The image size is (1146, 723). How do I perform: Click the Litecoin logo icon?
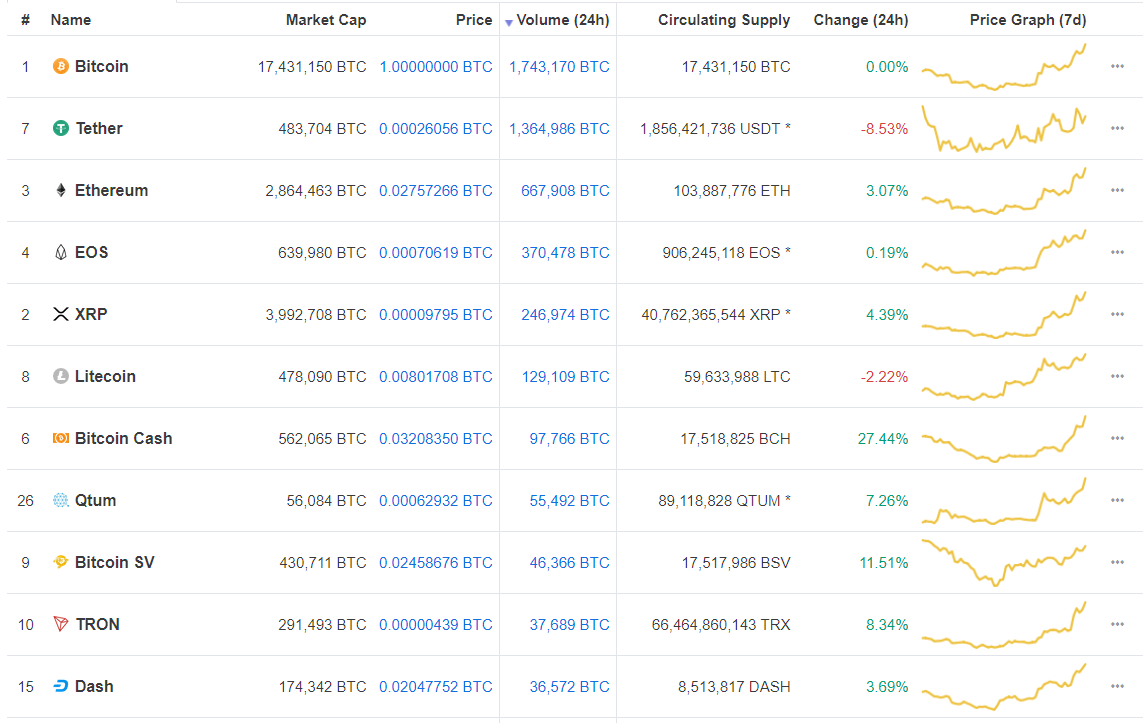pyautogui.click(x=61, y=377)
